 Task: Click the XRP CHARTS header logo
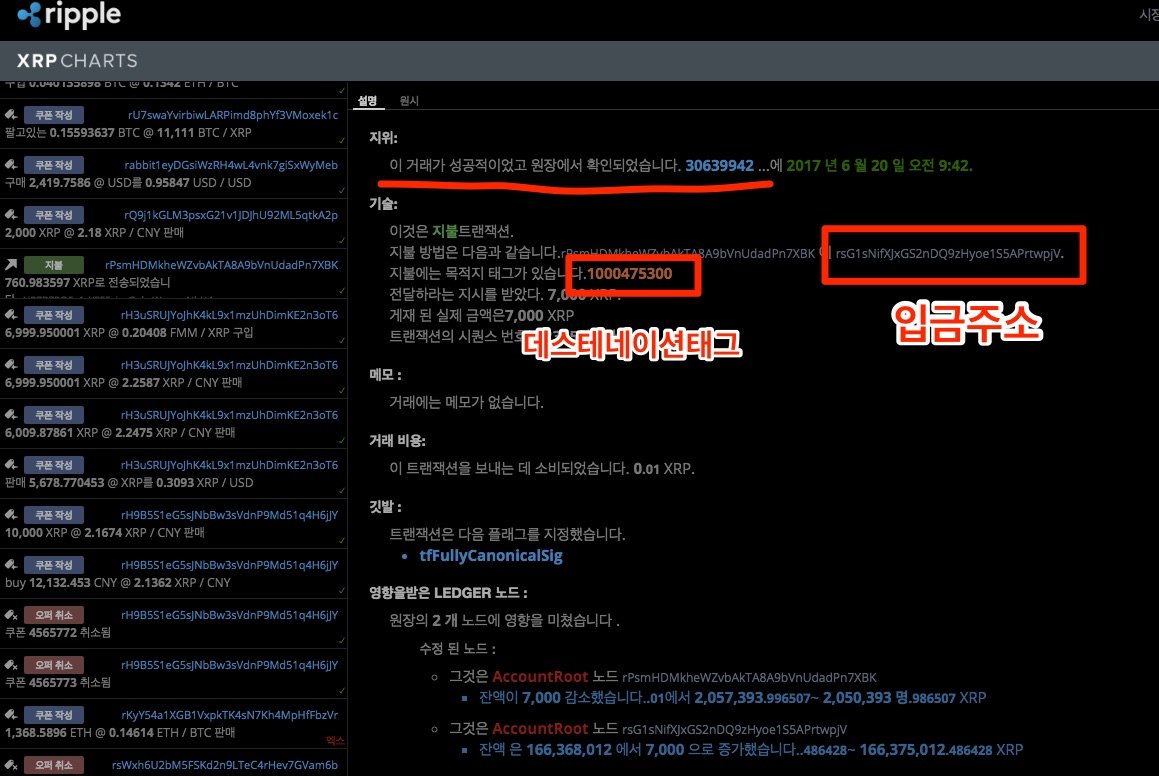[x=79, y=60]
